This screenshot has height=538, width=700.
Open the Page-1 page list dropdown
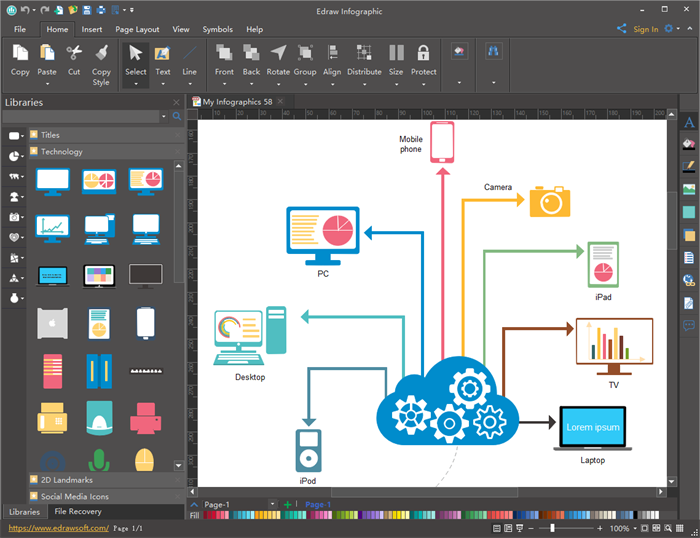pos(272,505)
